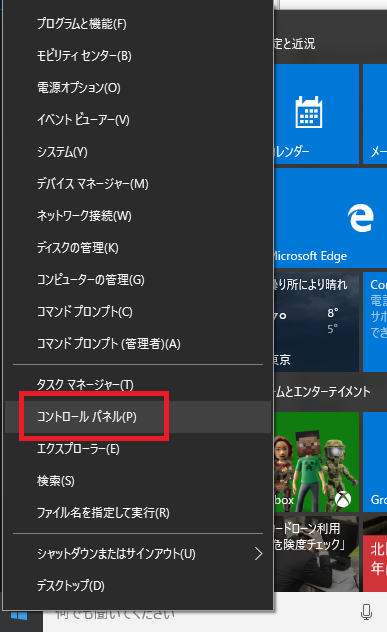Open プログラムと機能(F) menu entry
The image size is (387, 632).
[x=138, y=24]
